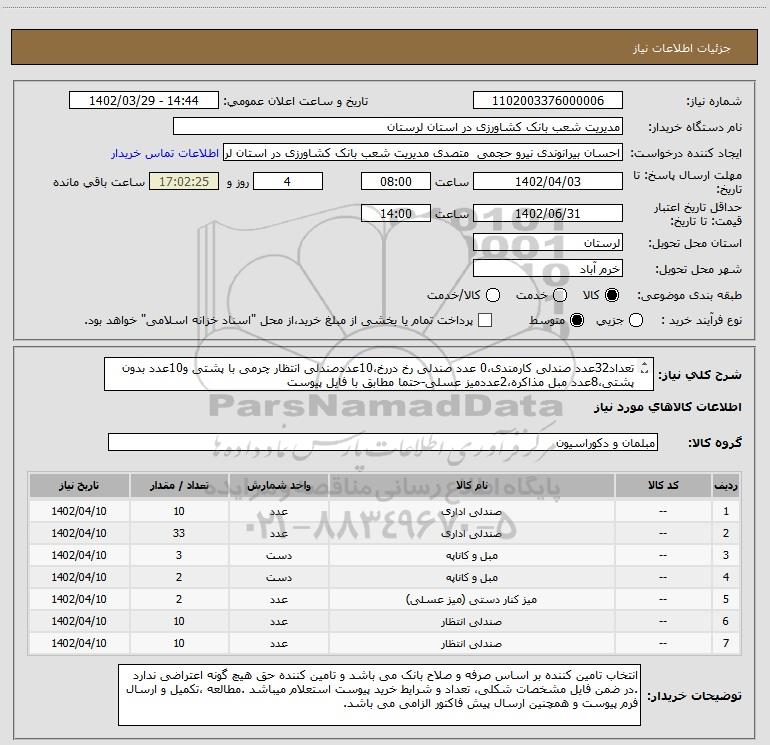The height and width of the screenshot is (745, 770).
Task: Click the general need description text box
Action: 379,374
